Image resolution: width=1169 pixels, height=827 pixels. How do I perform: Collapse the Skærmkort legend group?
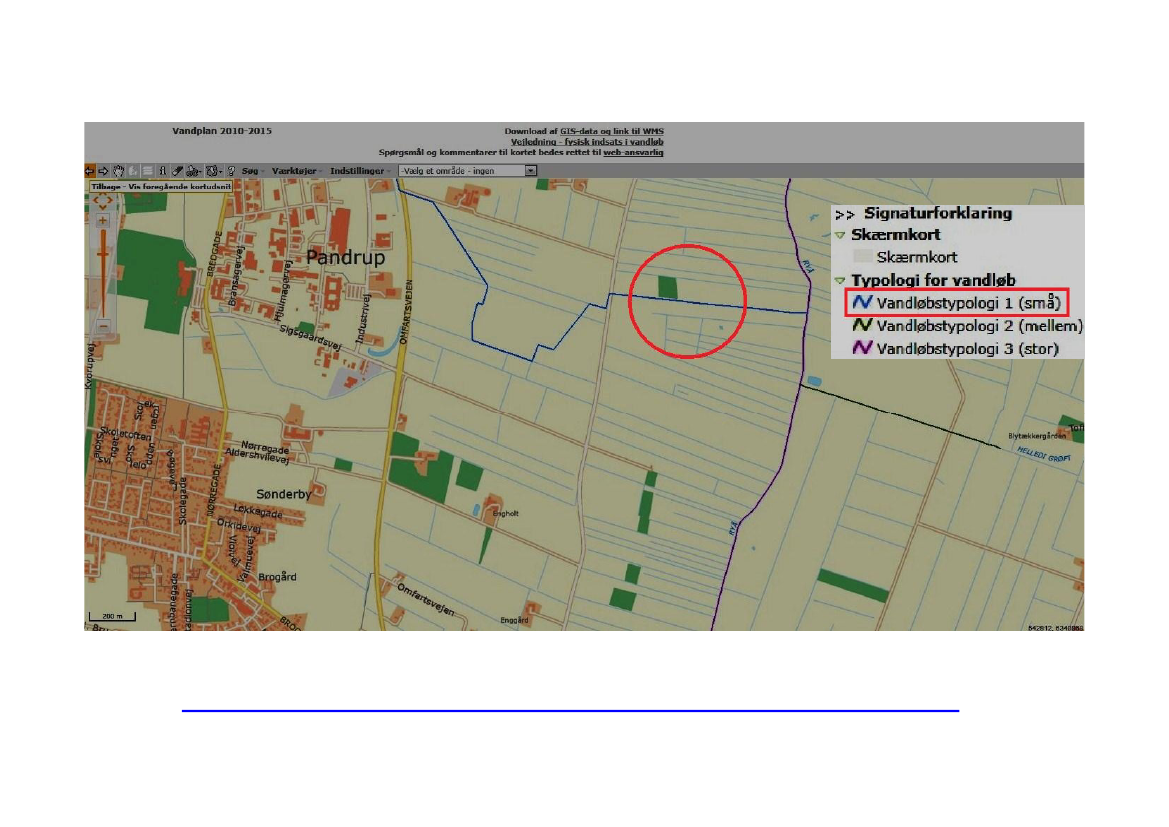pos(840,235)
